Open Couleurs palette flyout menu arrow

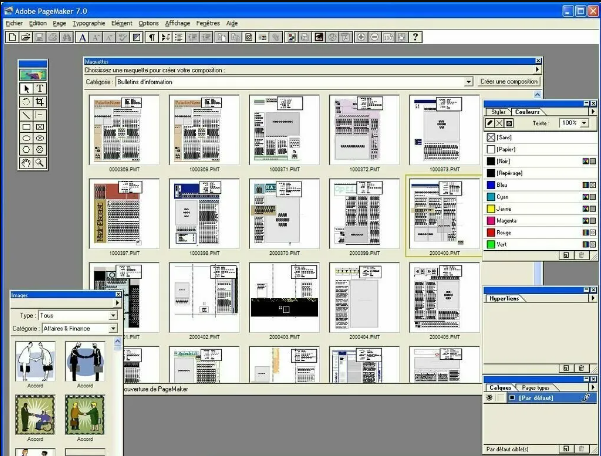point(593,112)
